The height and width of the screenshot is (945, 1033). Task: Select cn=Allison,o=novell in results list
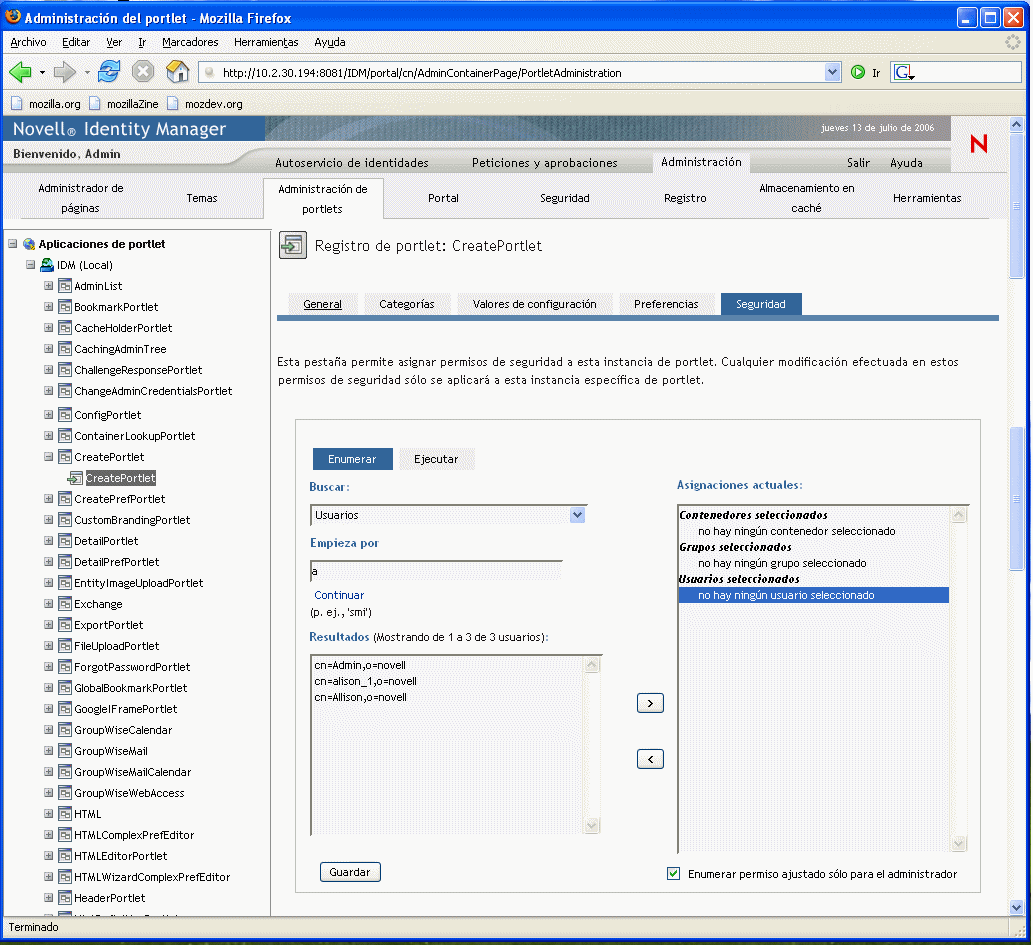[360, 697]
